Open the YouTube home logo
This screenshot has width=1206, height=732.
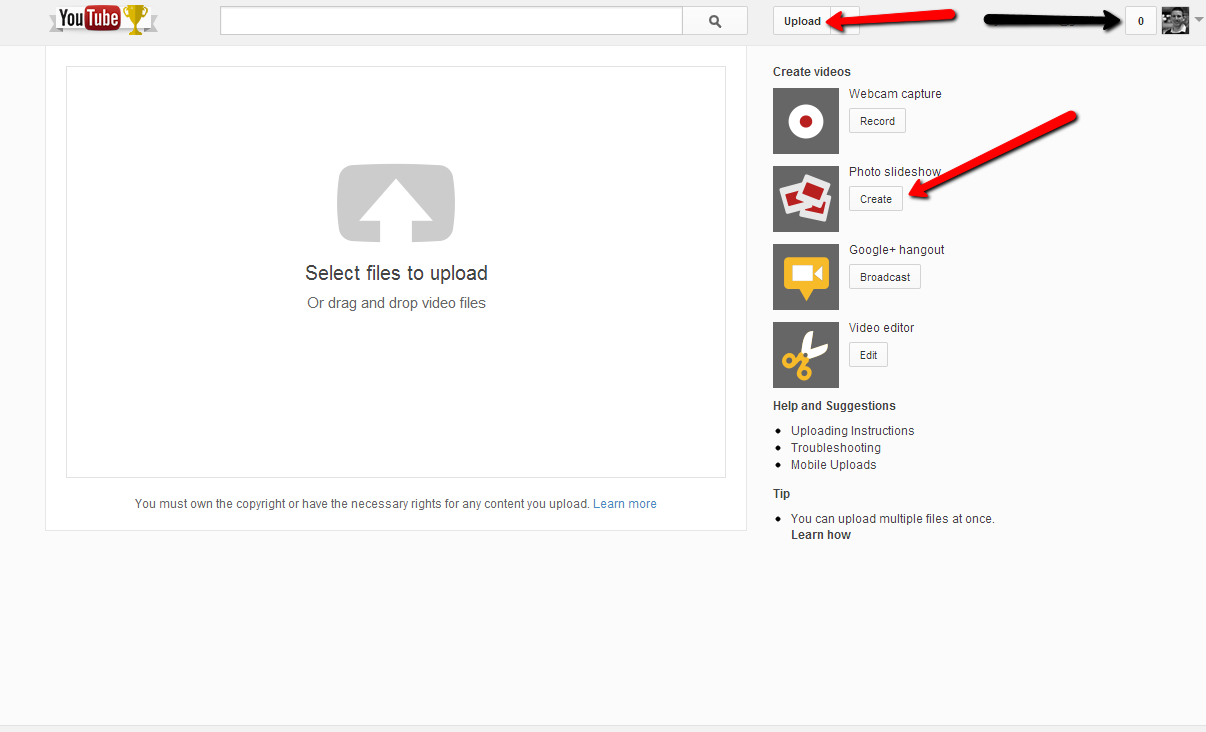coord(103,19)
